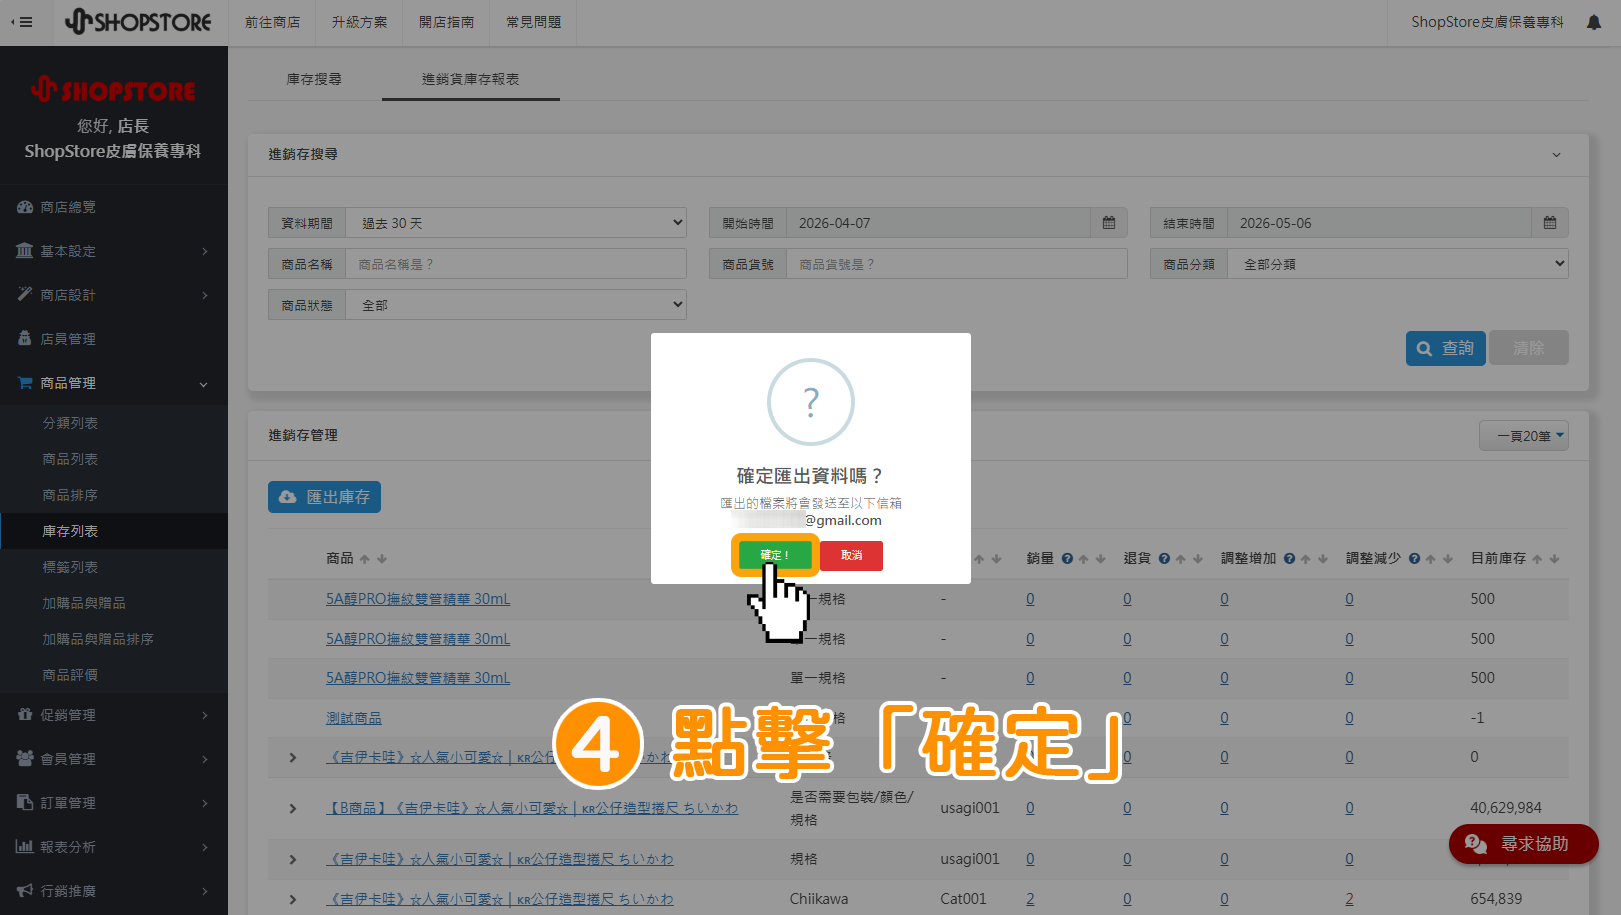Click the help icon next to 調整減少
The image size is (1621, 915).
tap(1414, 559)
